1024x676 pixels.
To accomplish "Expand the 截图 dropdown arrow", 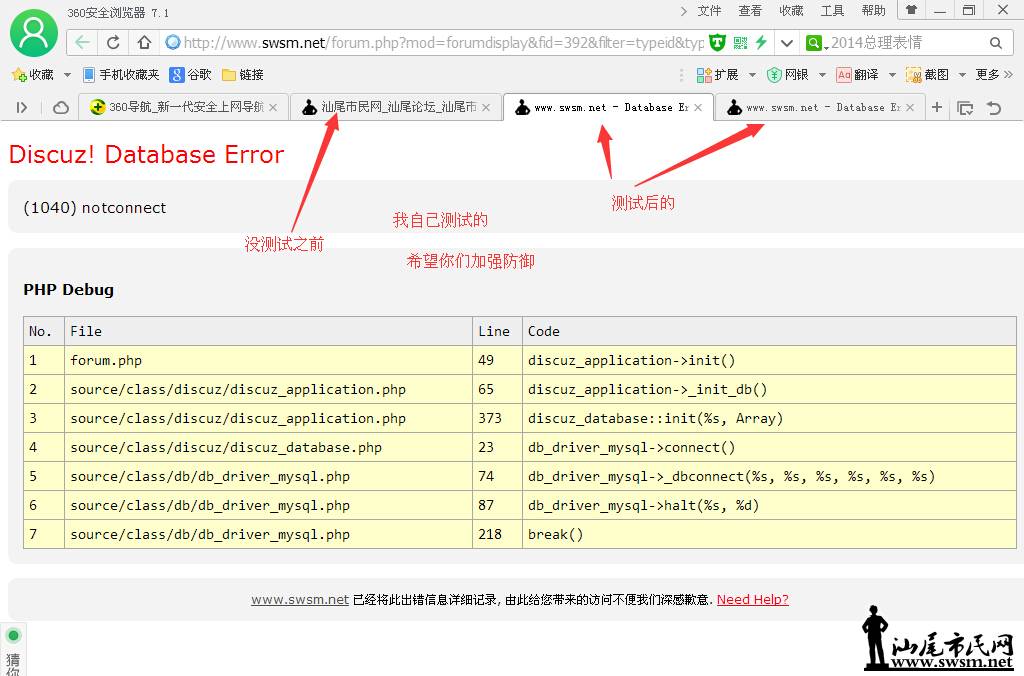I will pyautogui.click(x=962, y=75).
